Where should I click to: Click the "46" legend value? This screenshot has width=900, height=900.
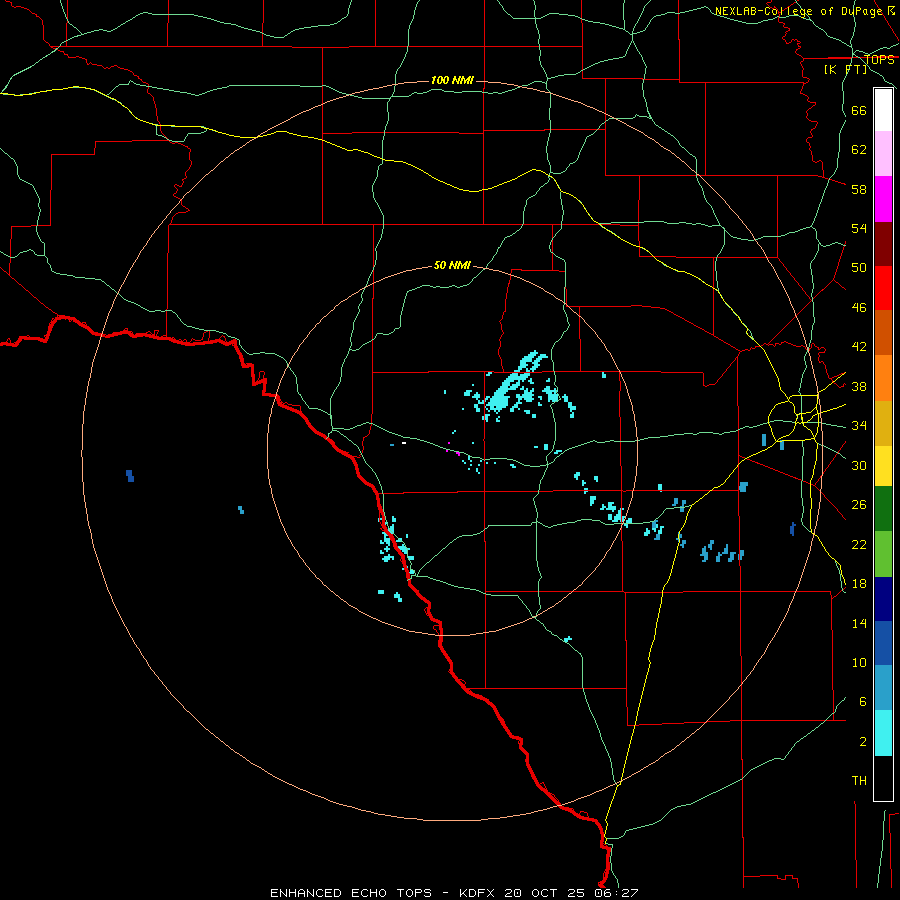pos(859,307)
